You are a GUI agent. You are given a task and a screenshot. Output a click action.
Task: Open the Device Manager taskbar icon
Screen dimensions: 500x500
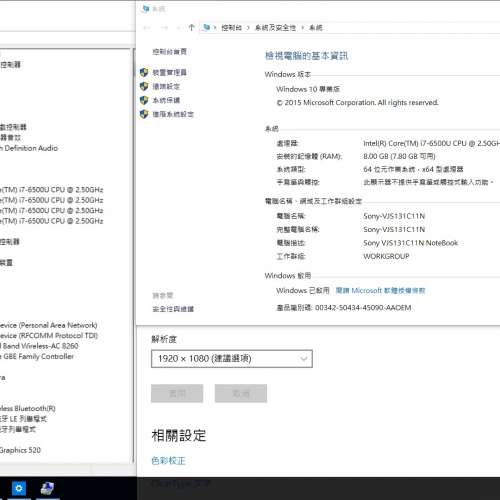coord(47,489)
